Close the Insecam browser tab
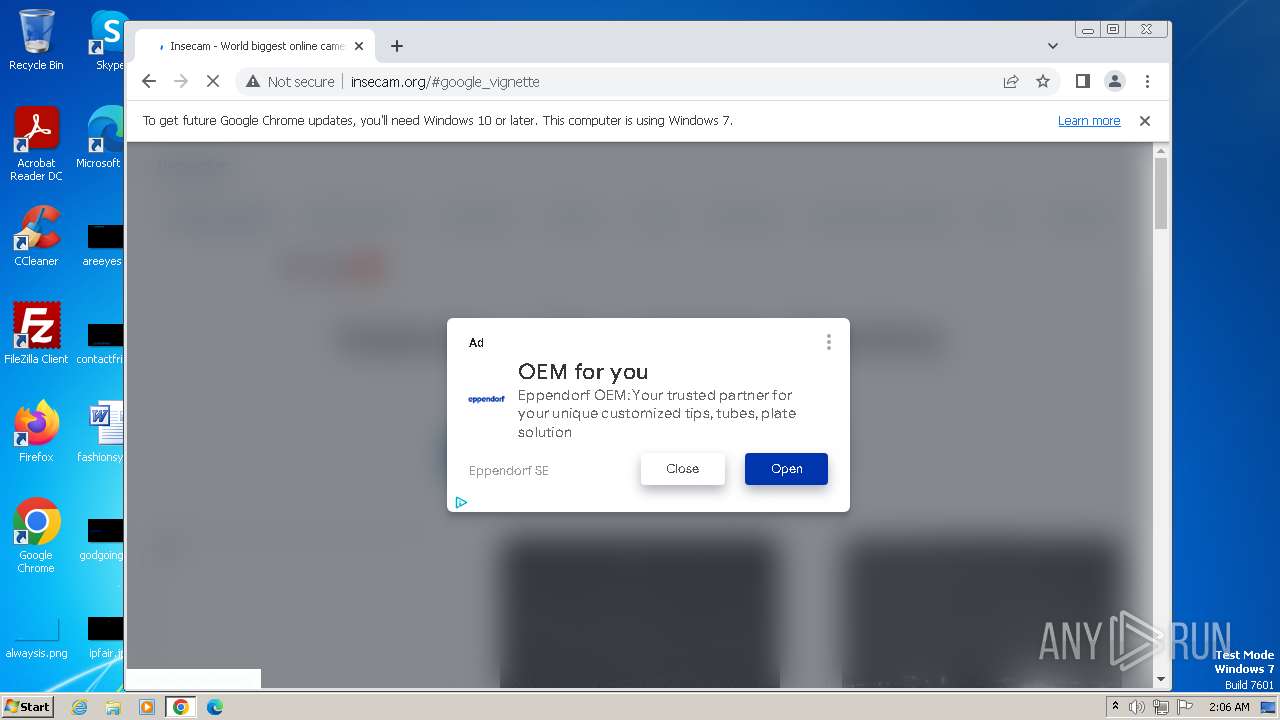This screenshot has height=720, width=1280. click(359, 46)
